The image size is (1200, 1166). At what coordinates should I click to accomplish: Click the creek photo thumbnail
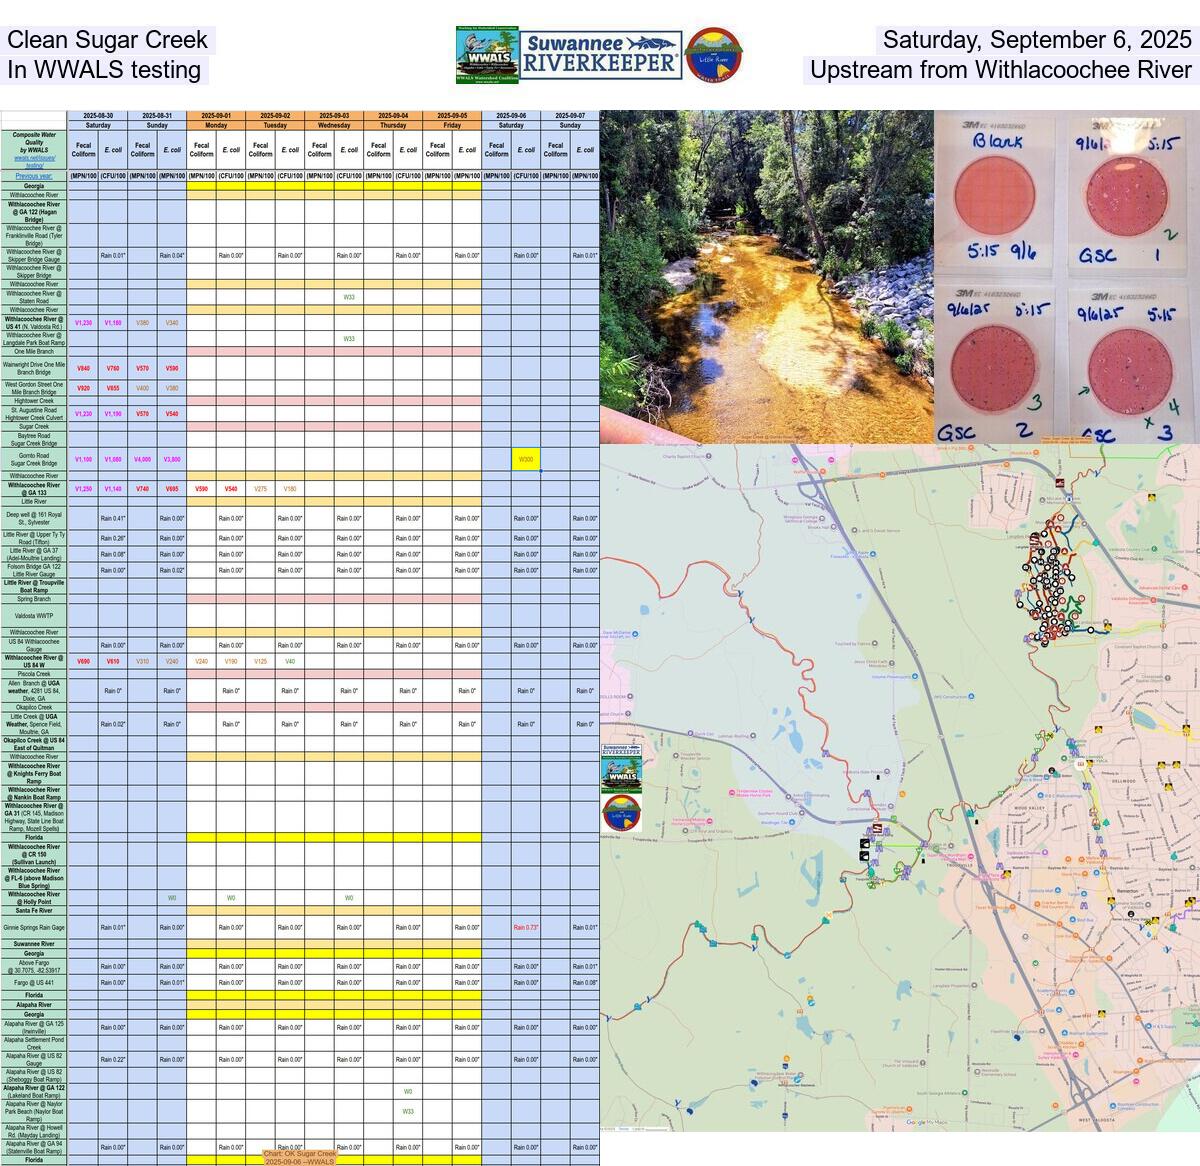[766, 276]
